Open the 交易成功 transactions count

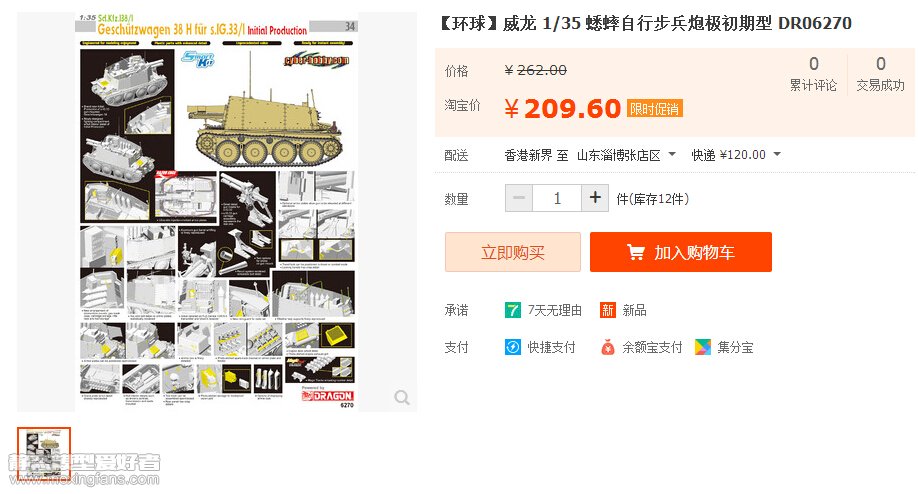pos(881,73)
